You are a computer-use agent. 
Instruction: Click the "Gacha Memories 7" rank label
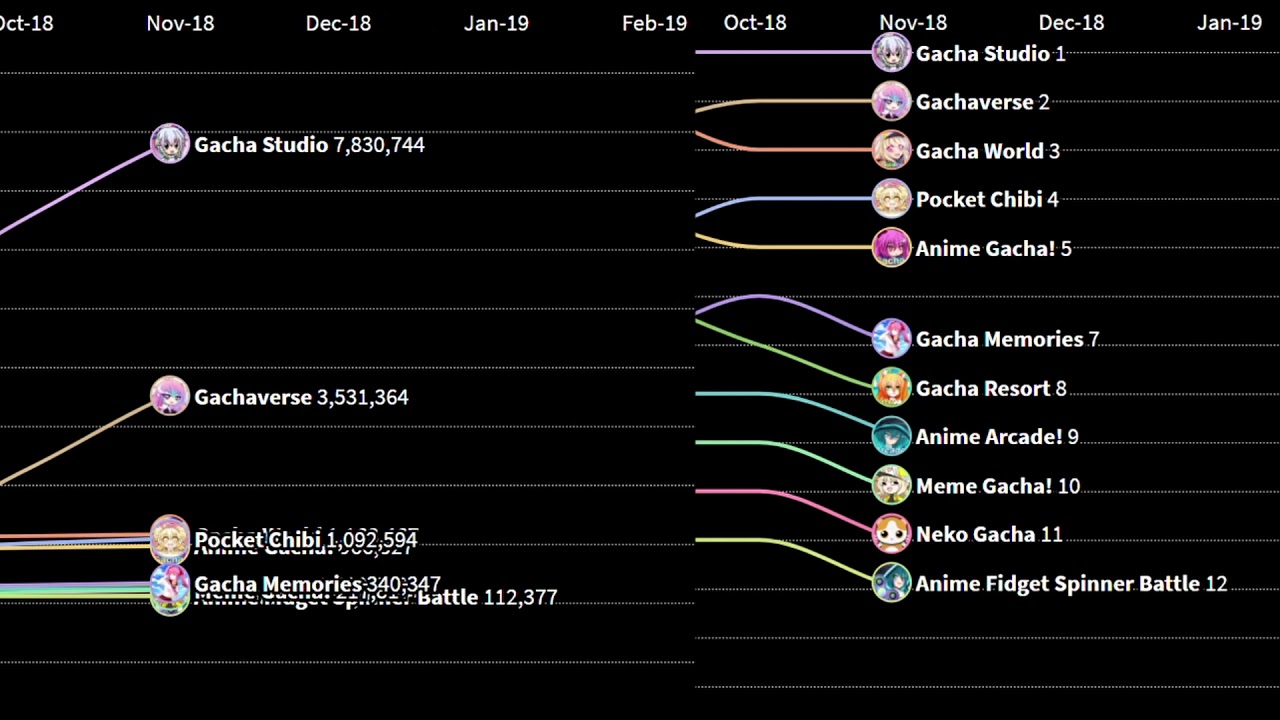pyautogui.click(x=1007, y=340)
